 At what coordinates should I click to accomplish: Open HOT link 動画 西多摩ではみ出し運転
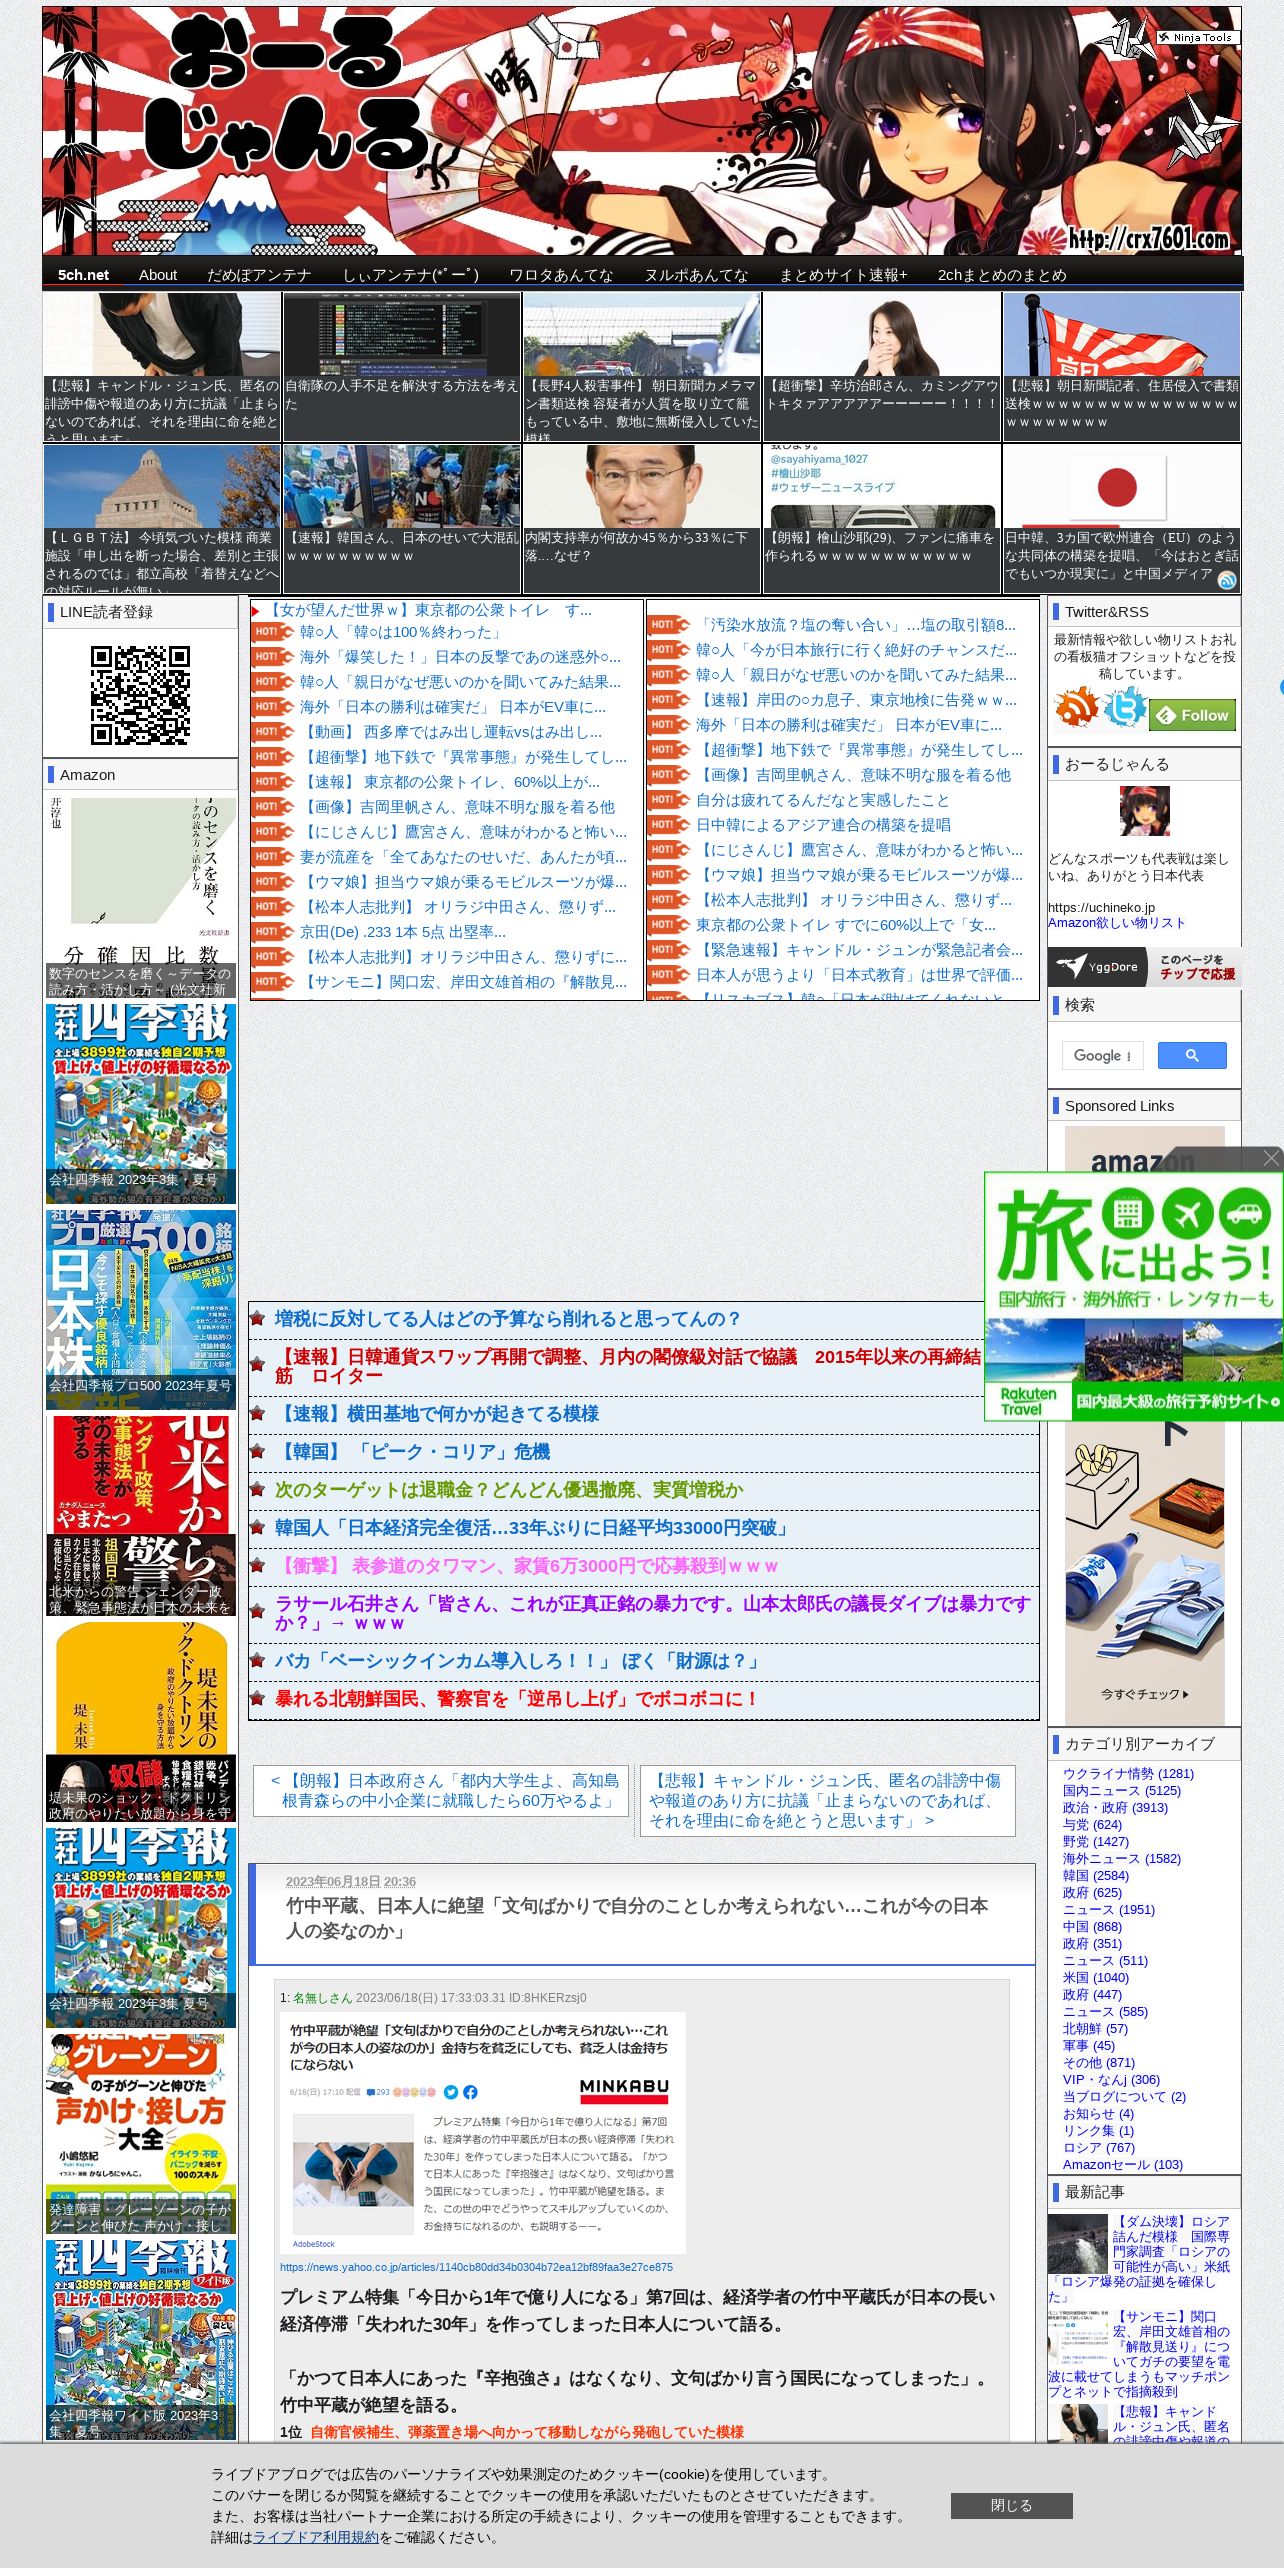click(450, 732)
